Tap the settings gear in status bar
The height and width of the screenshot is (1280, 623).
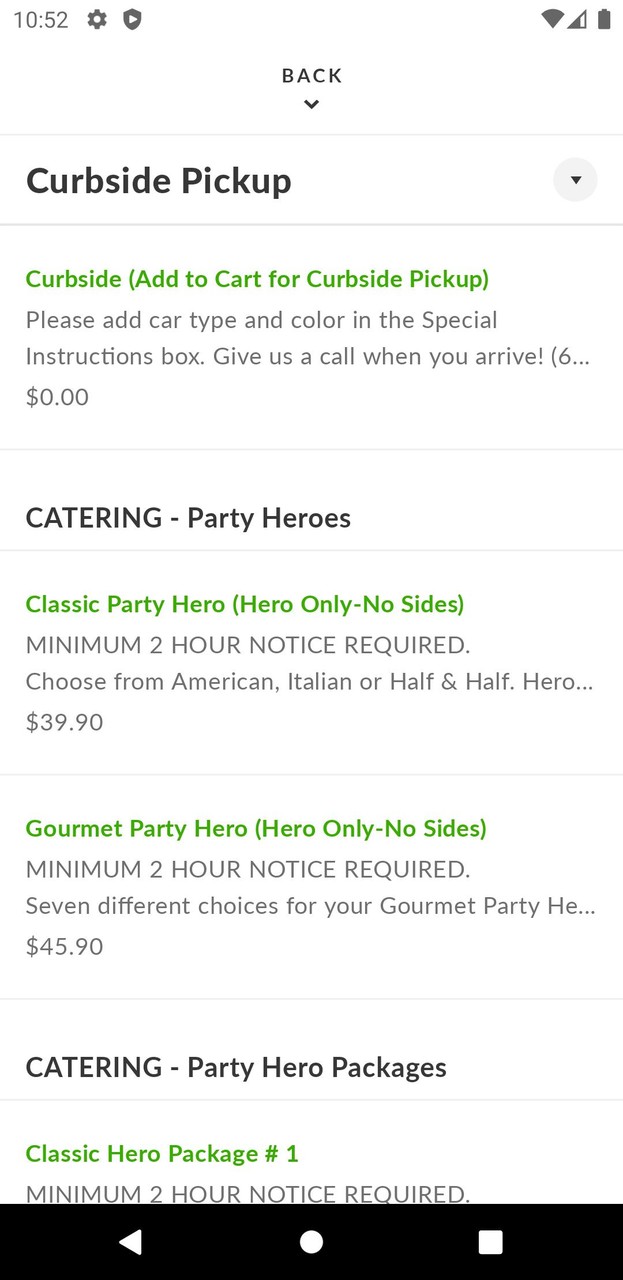coord(97,19)
